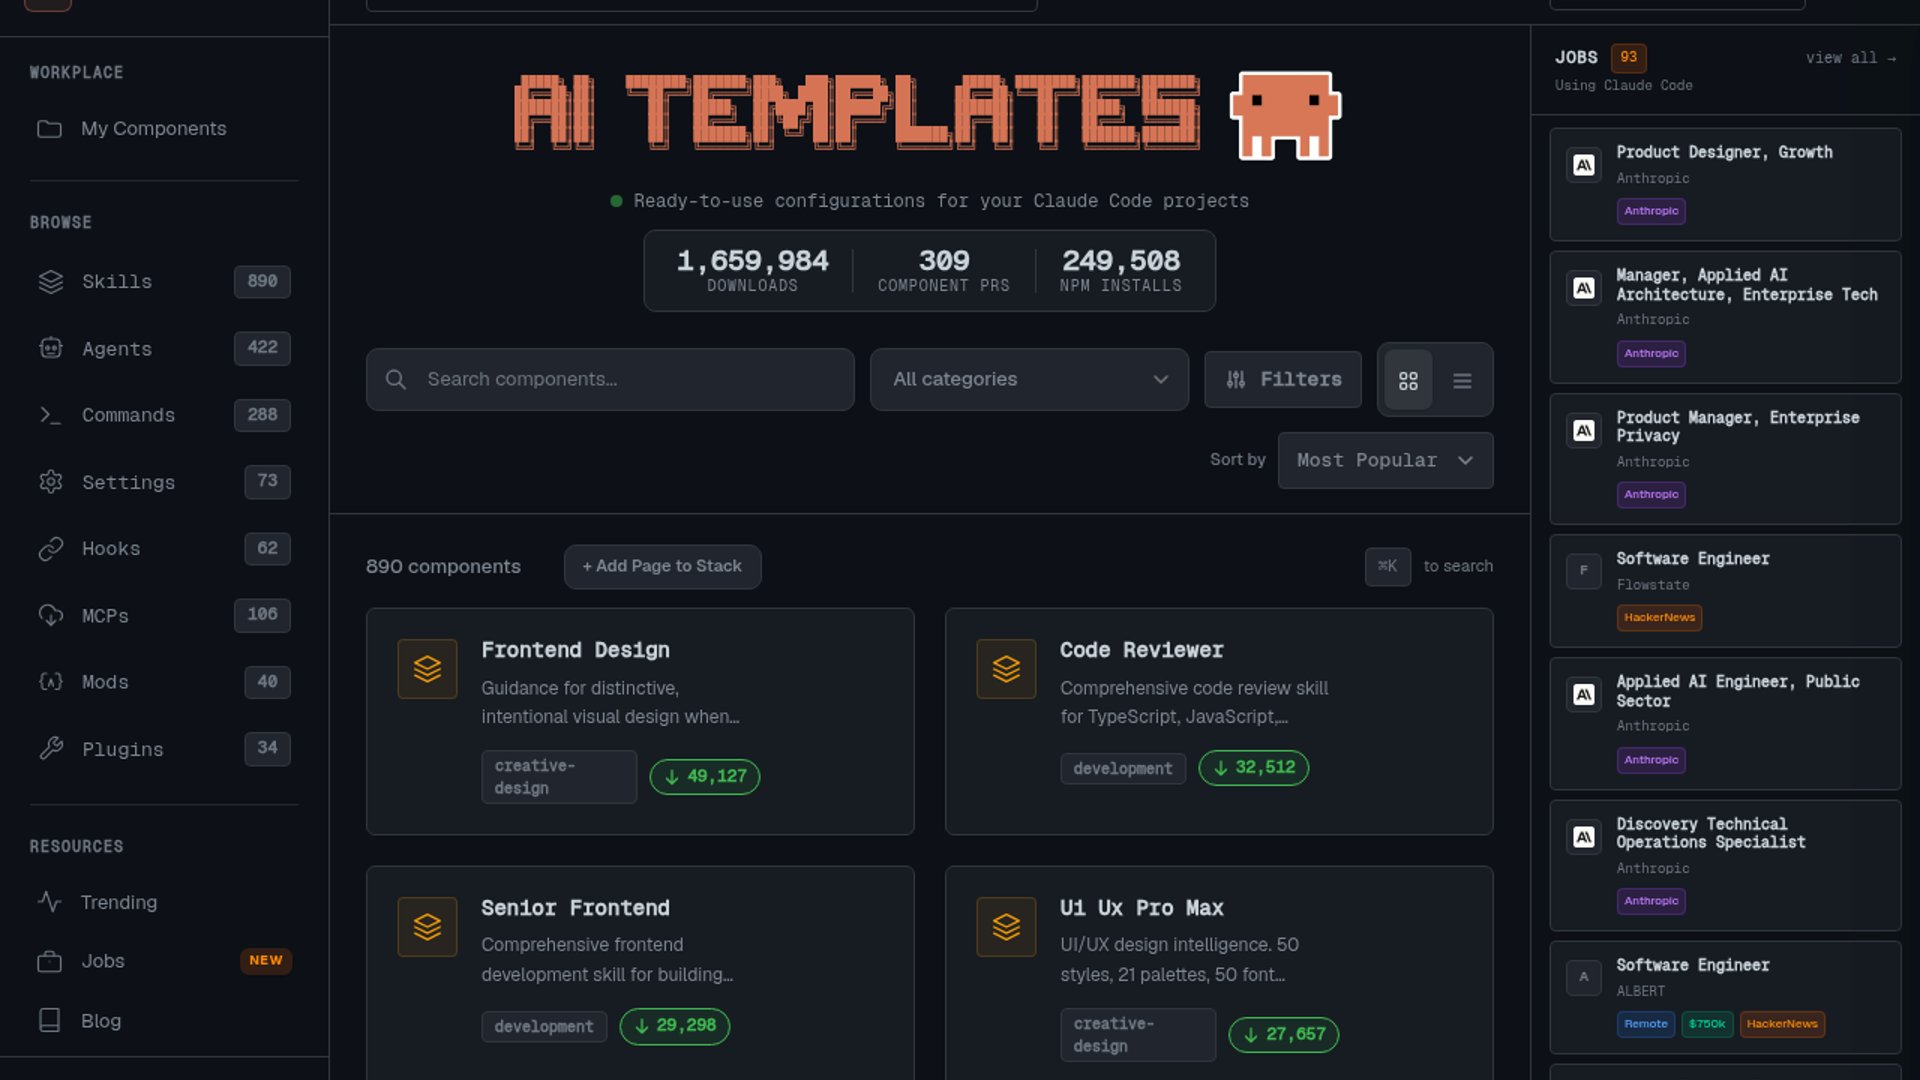Click the Settings gear icon
1920x1080 pixels.
click(x=51, y=482)
